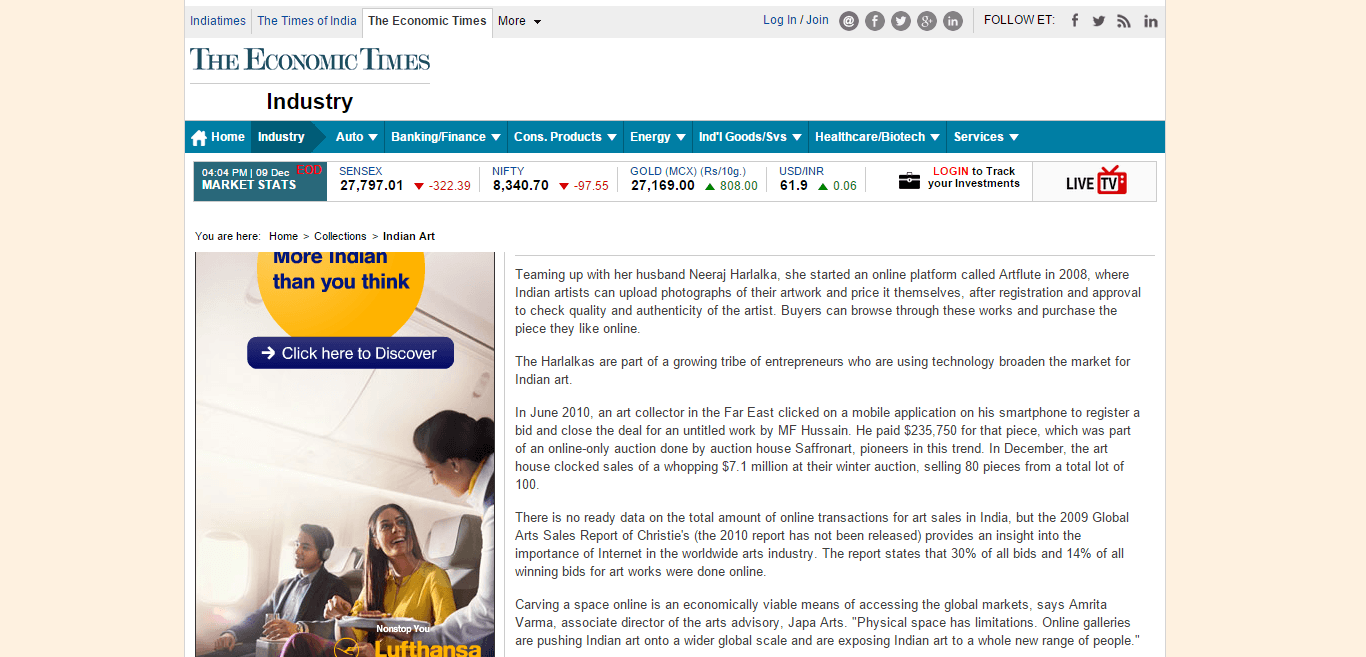
Task: Expand the Auto menu dropdown
Action: click(x=357, y=137)
